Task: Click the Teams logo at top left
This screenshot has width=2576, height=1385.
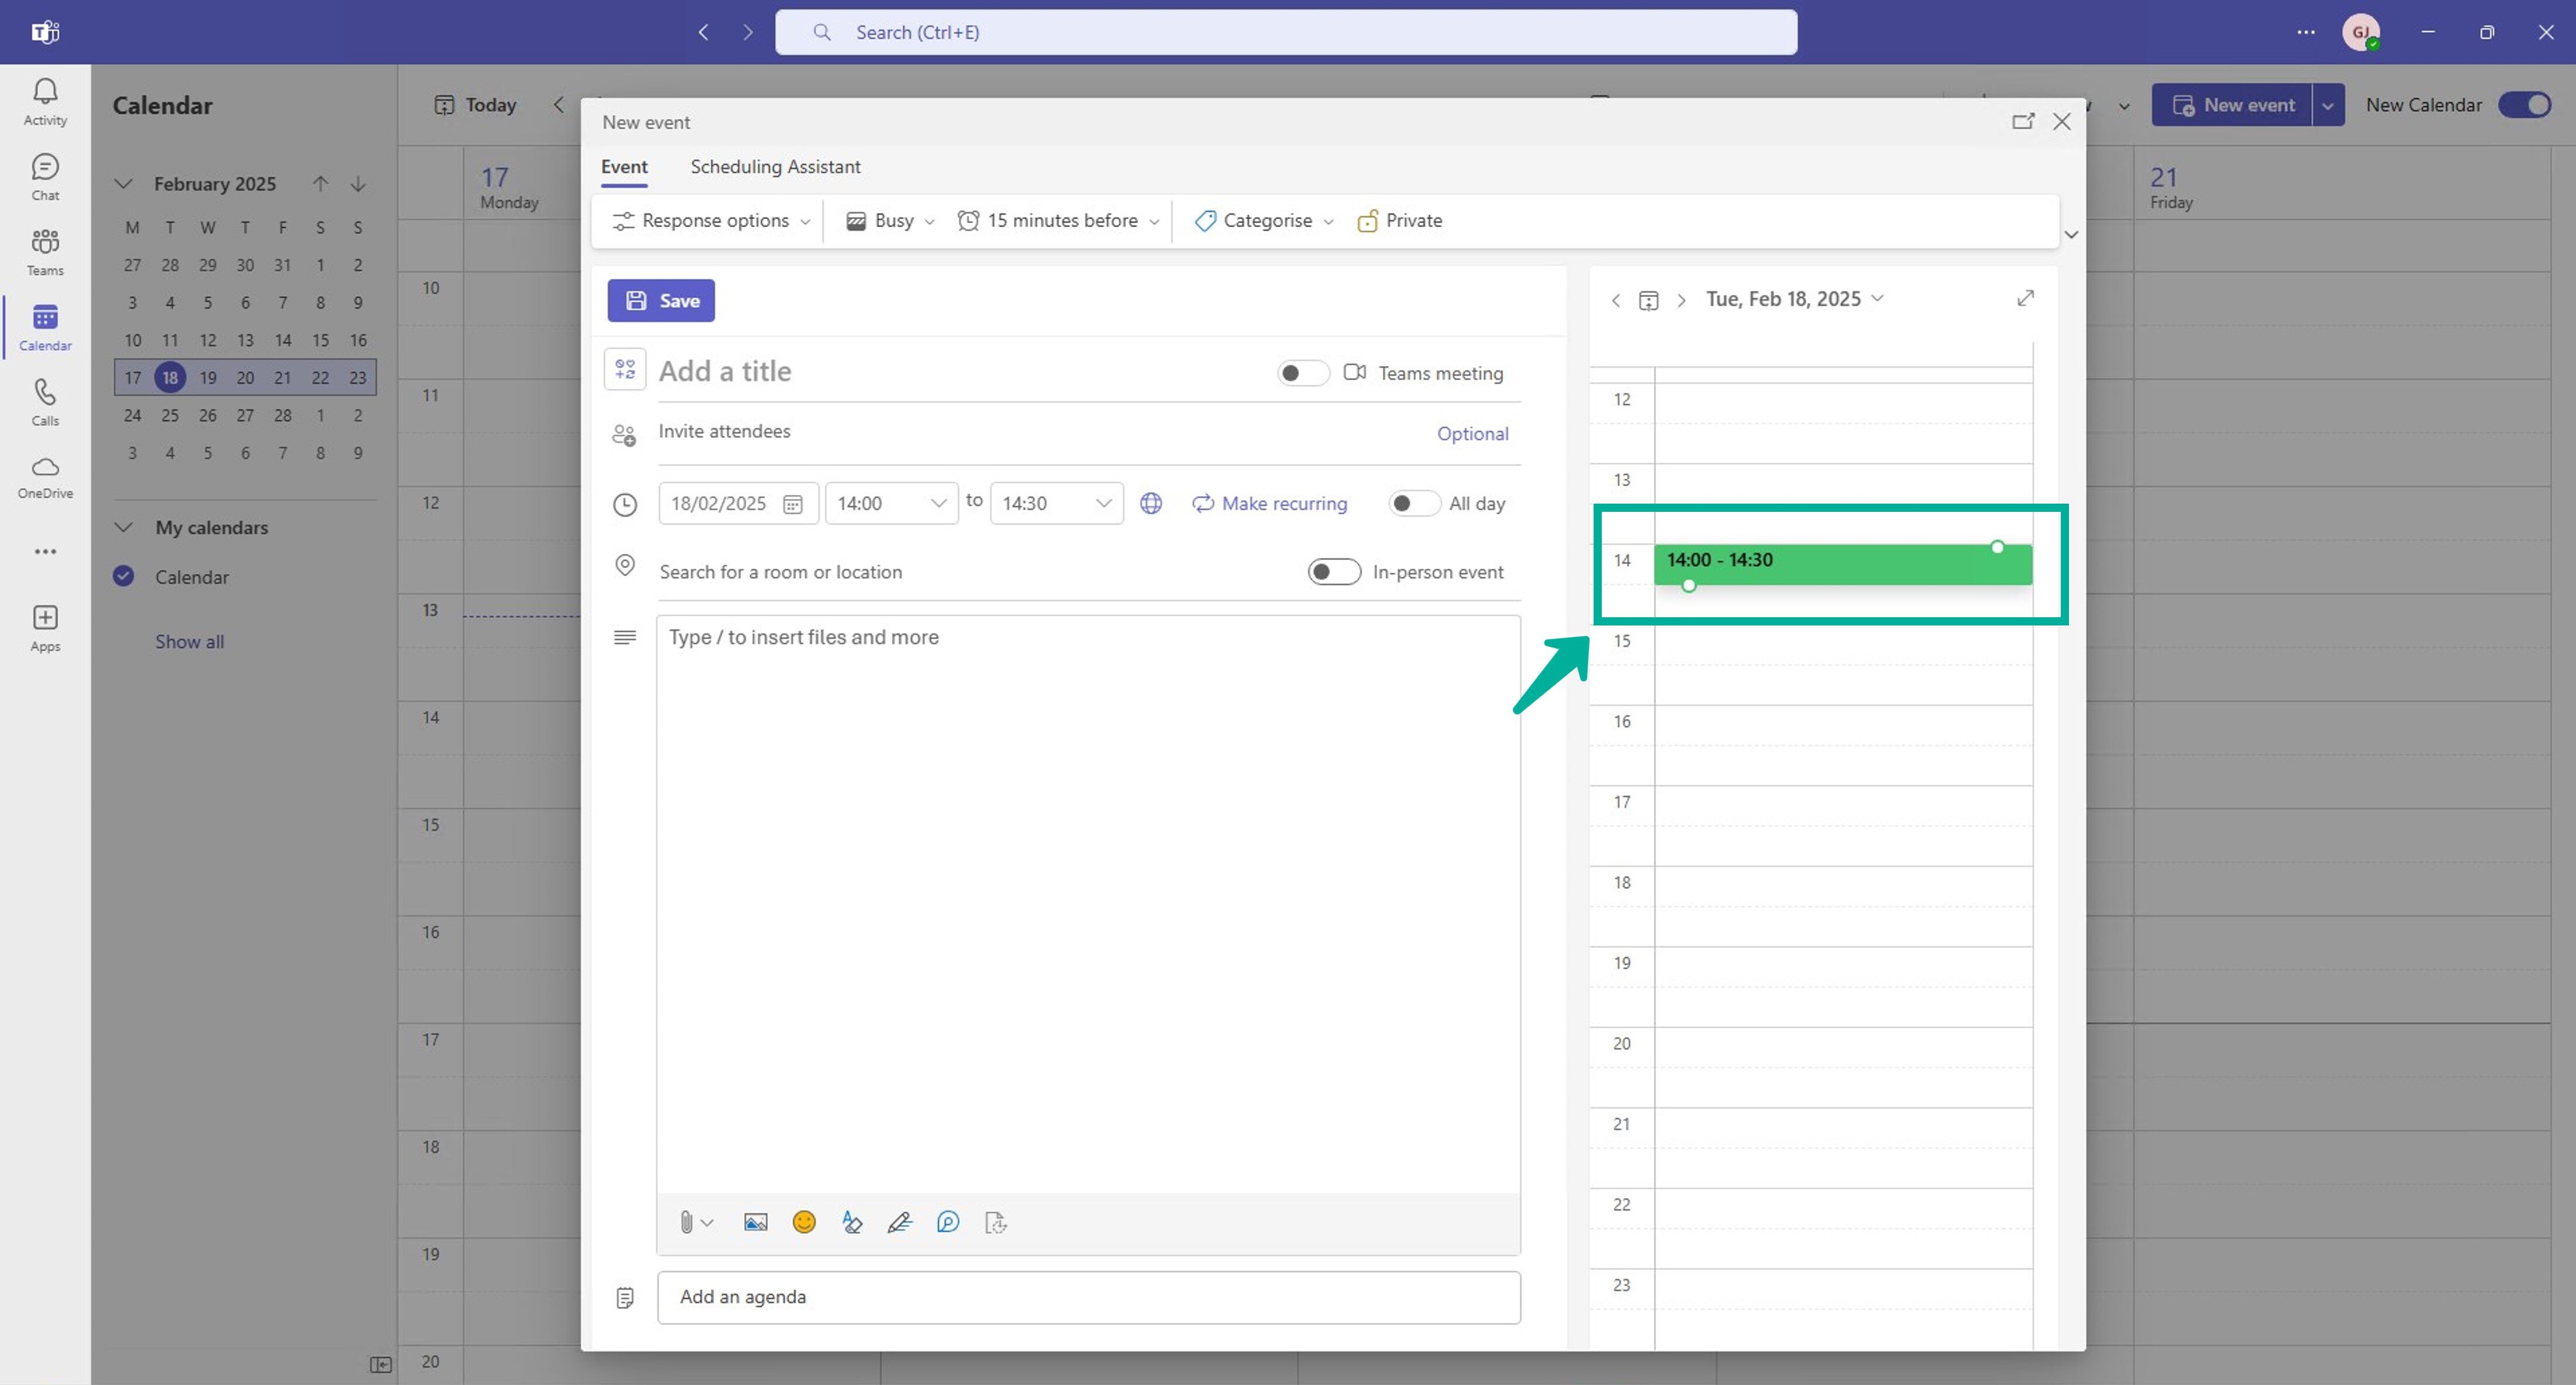Action: [x=45, y=32]
